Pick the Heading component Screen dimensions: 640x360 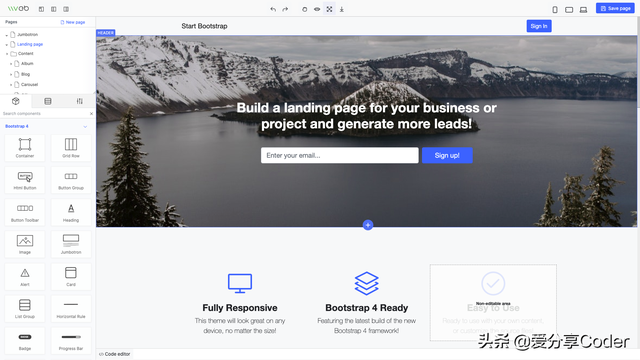pos(71,212)
